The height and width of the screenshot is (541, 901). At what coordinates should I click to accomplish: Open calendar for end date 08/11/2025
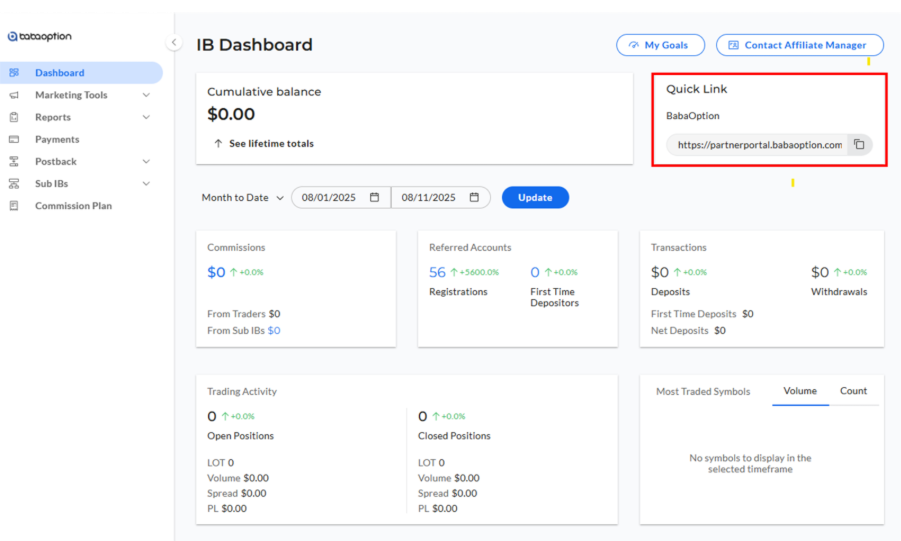474,198
